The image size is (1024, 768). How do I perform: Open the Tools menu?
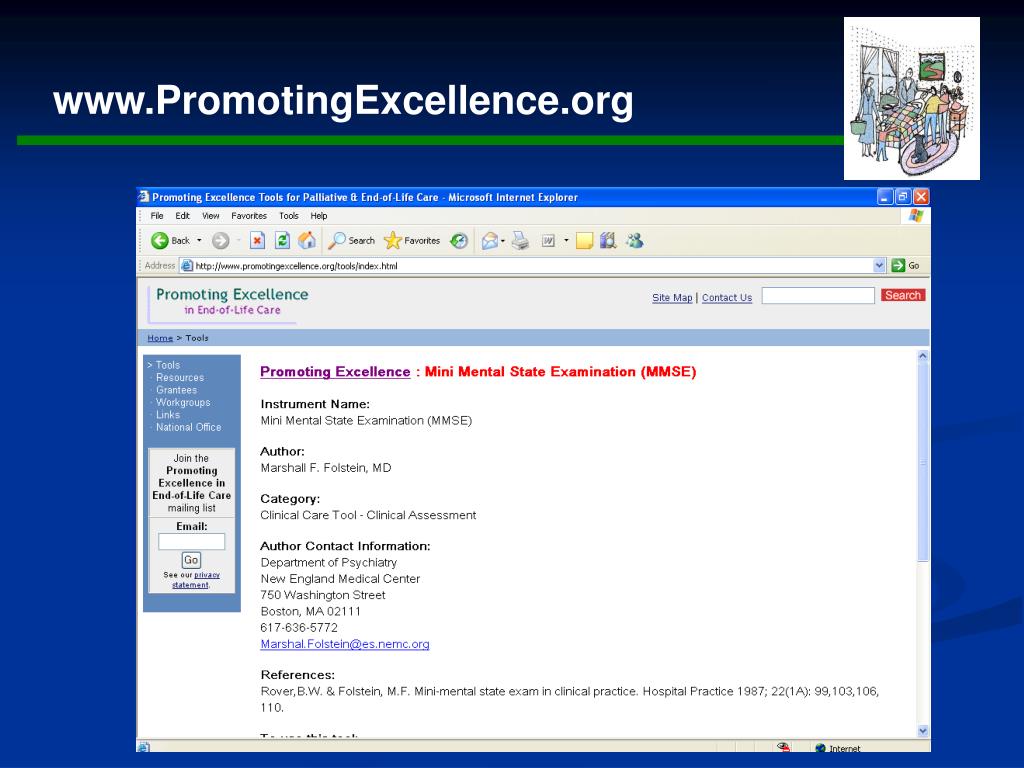click(x=289, y=216)
